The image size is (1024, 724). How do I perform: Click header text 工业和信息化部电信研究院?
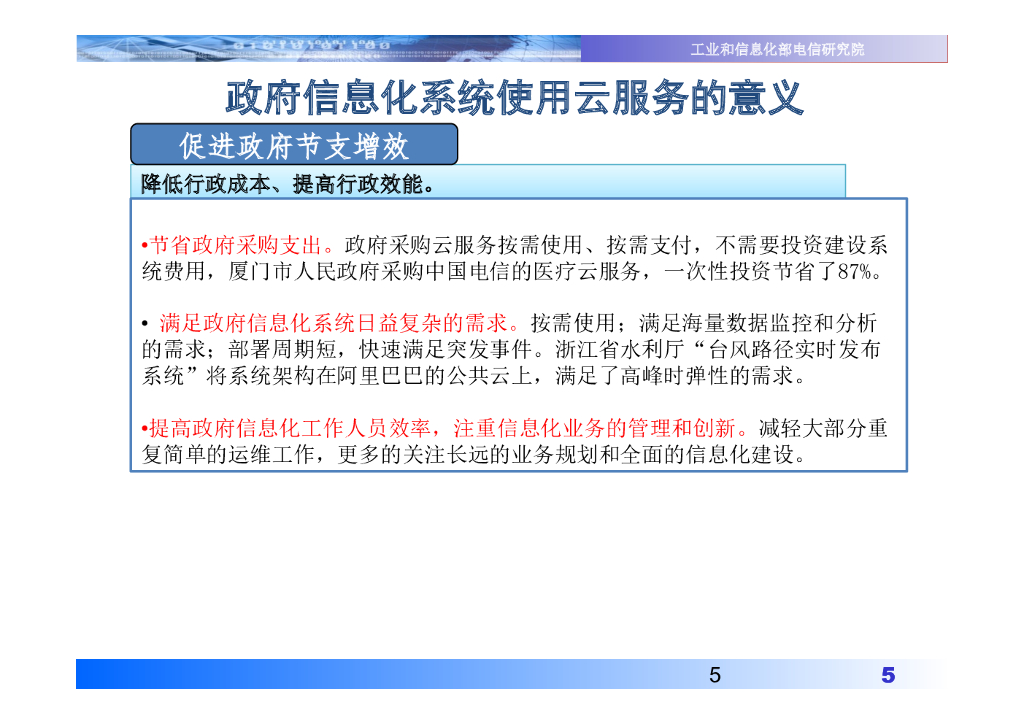(777, 50)
